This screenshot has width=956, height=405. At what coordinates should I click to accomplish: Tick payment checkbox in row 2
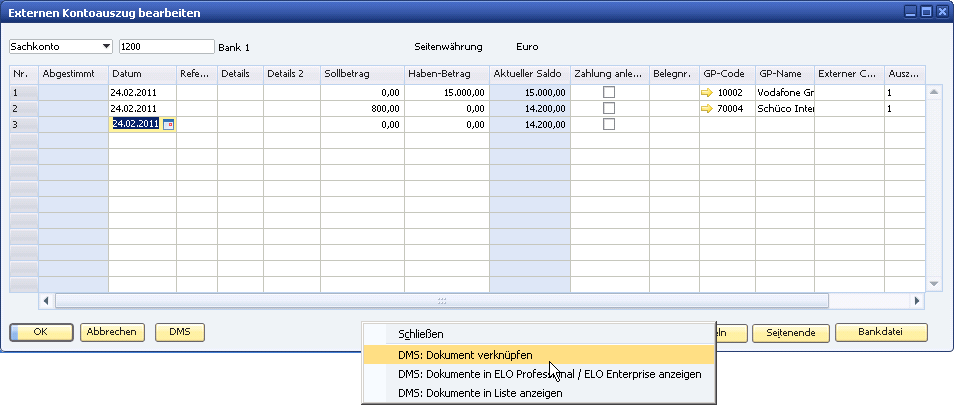[608, 108]
